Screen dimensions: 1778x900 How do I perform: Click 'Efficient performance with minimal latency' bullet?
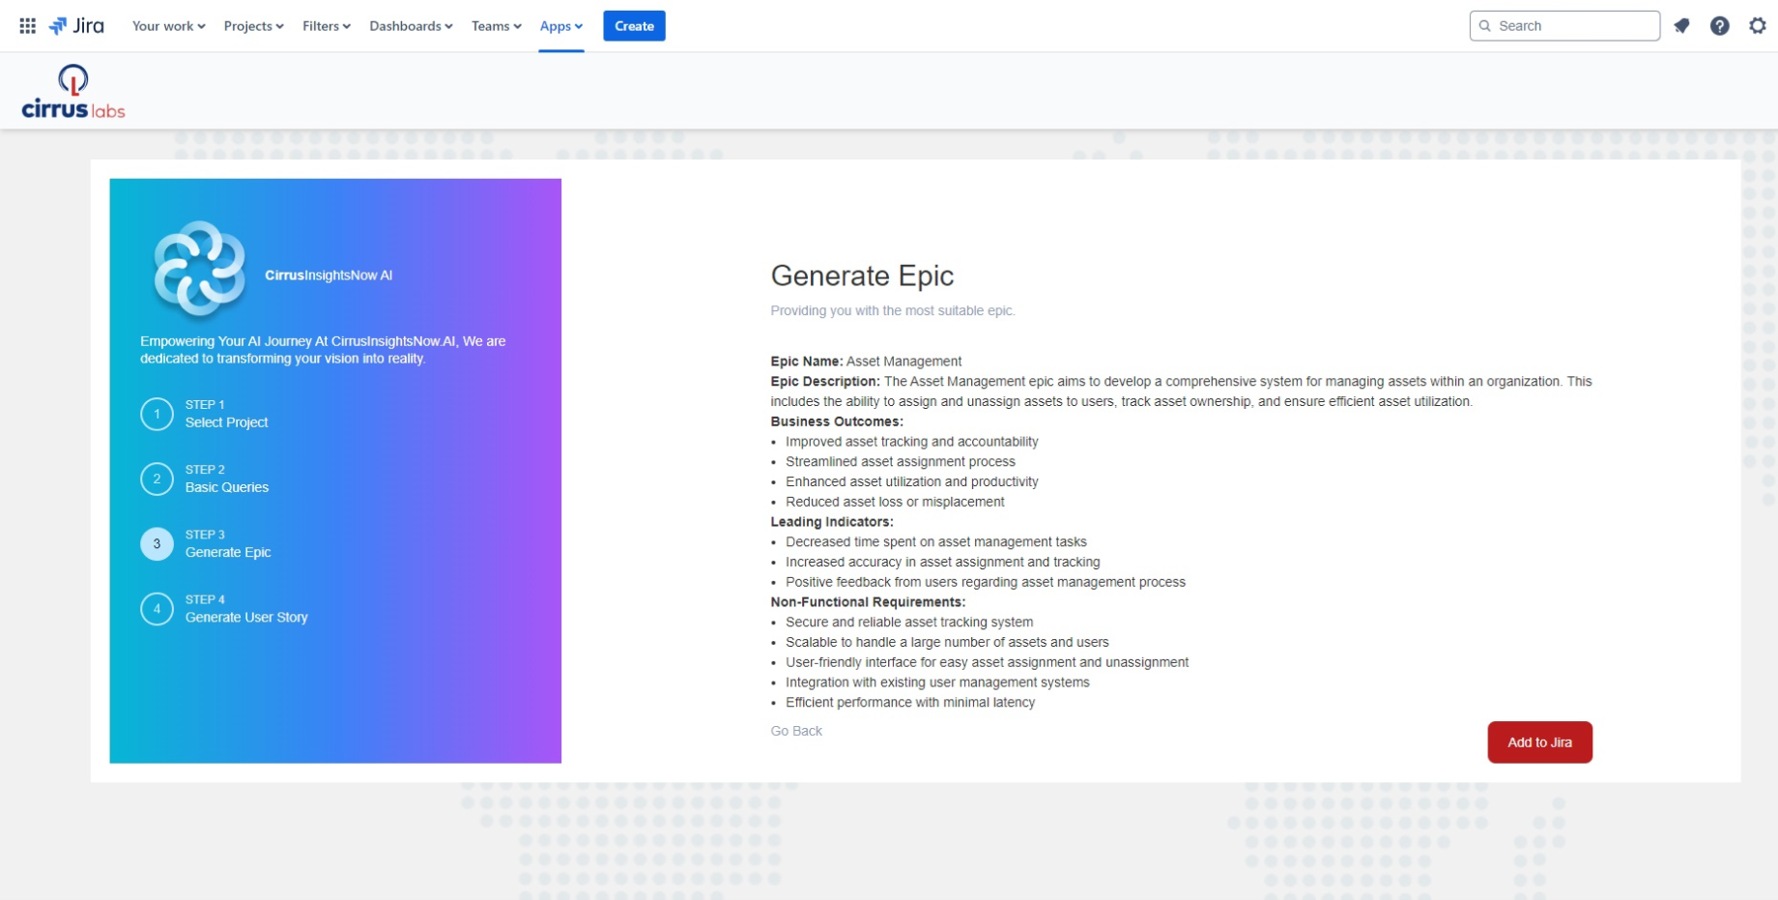point(910,702)
